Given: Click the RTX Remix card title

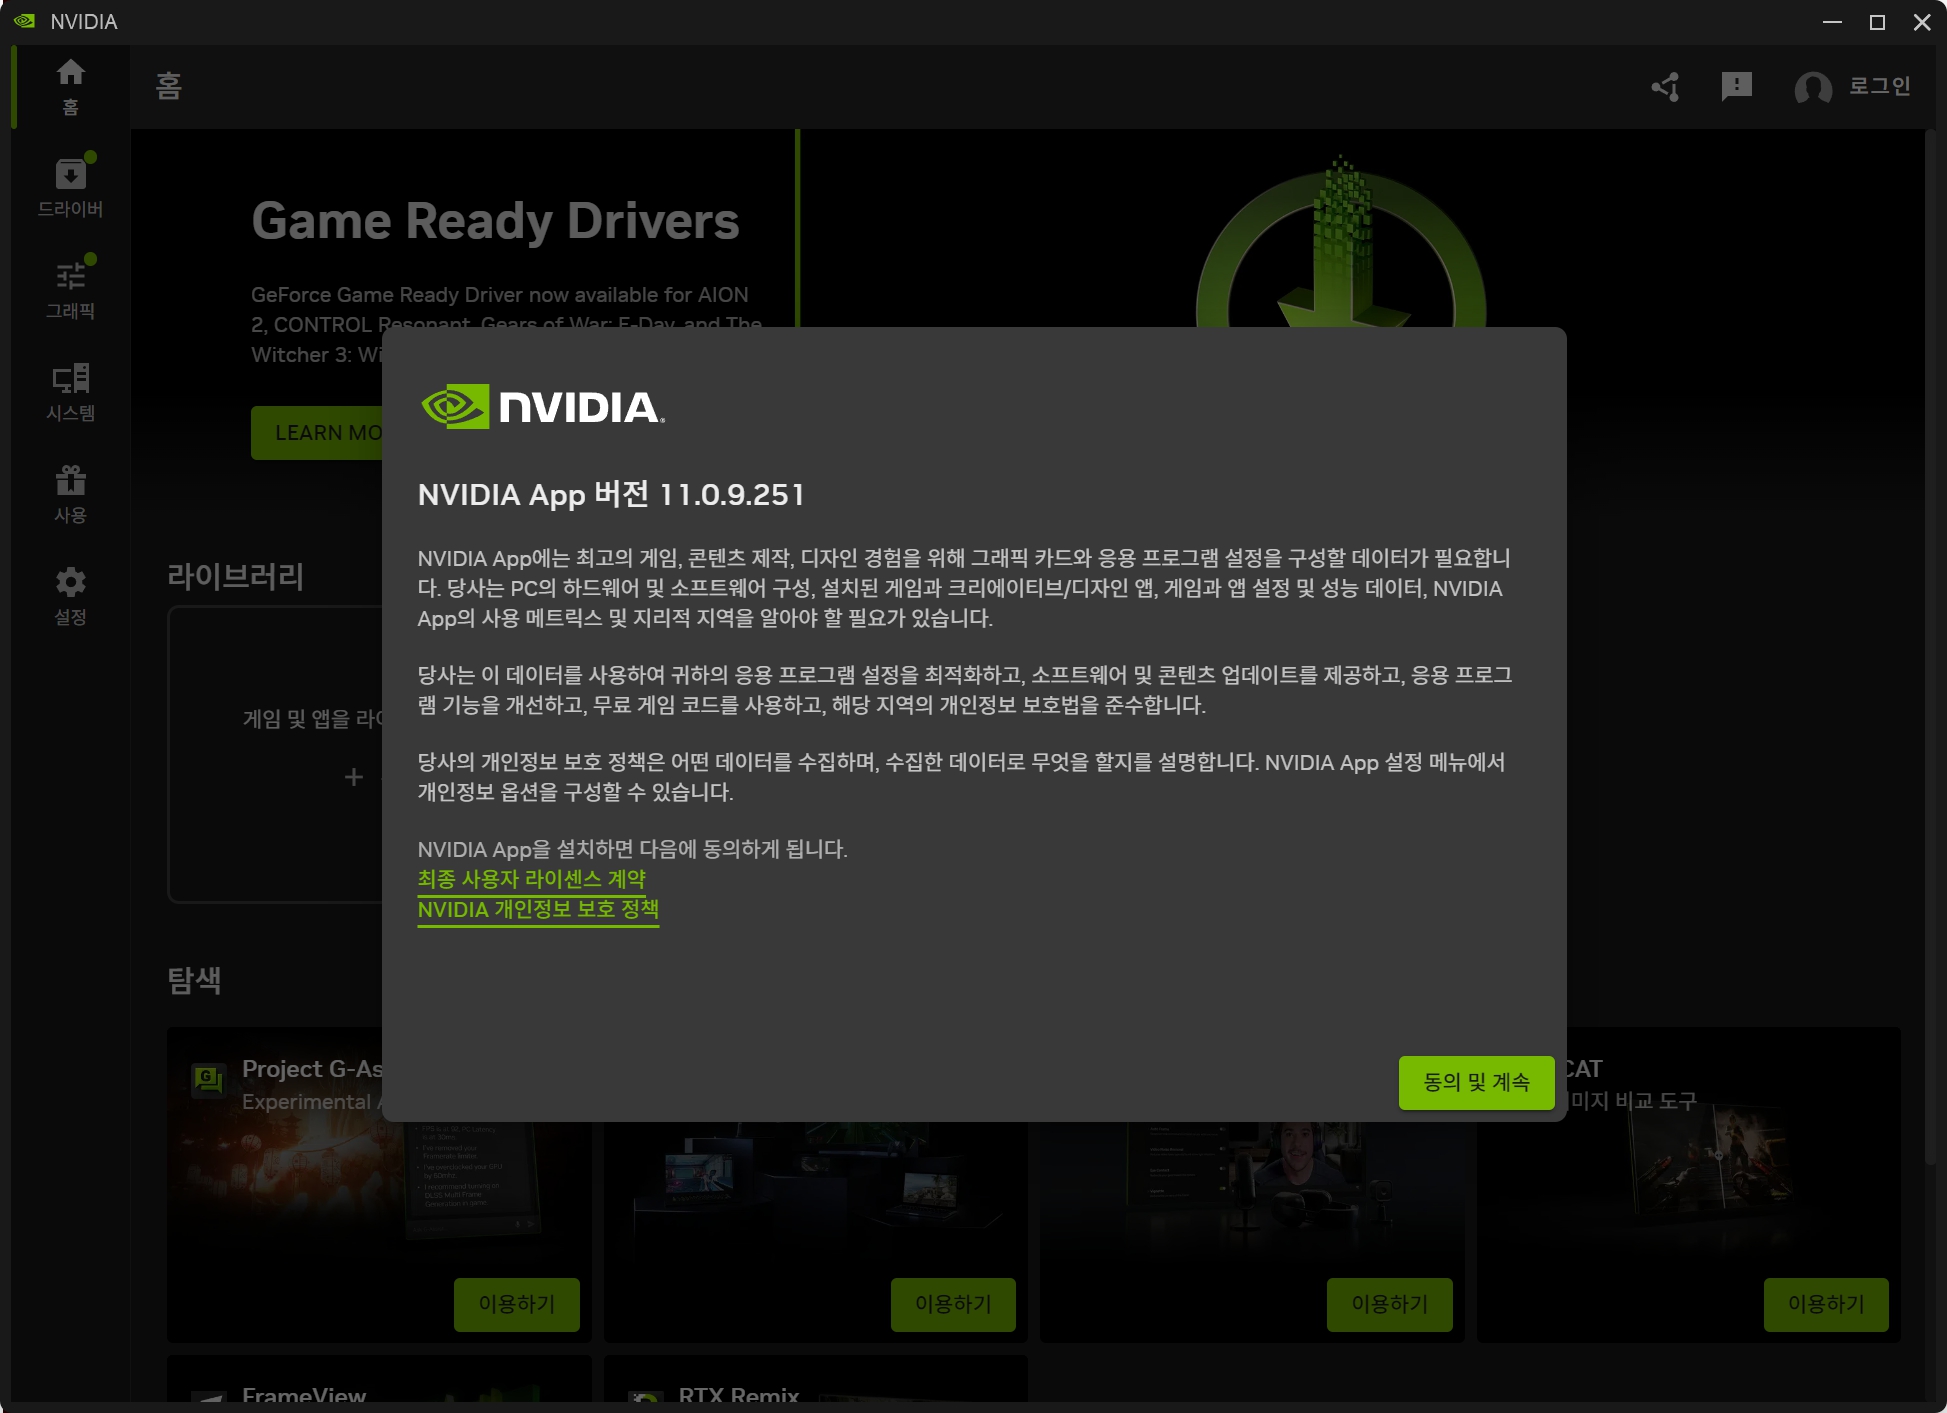Looking at the screenshot, I should point(739,1396).
